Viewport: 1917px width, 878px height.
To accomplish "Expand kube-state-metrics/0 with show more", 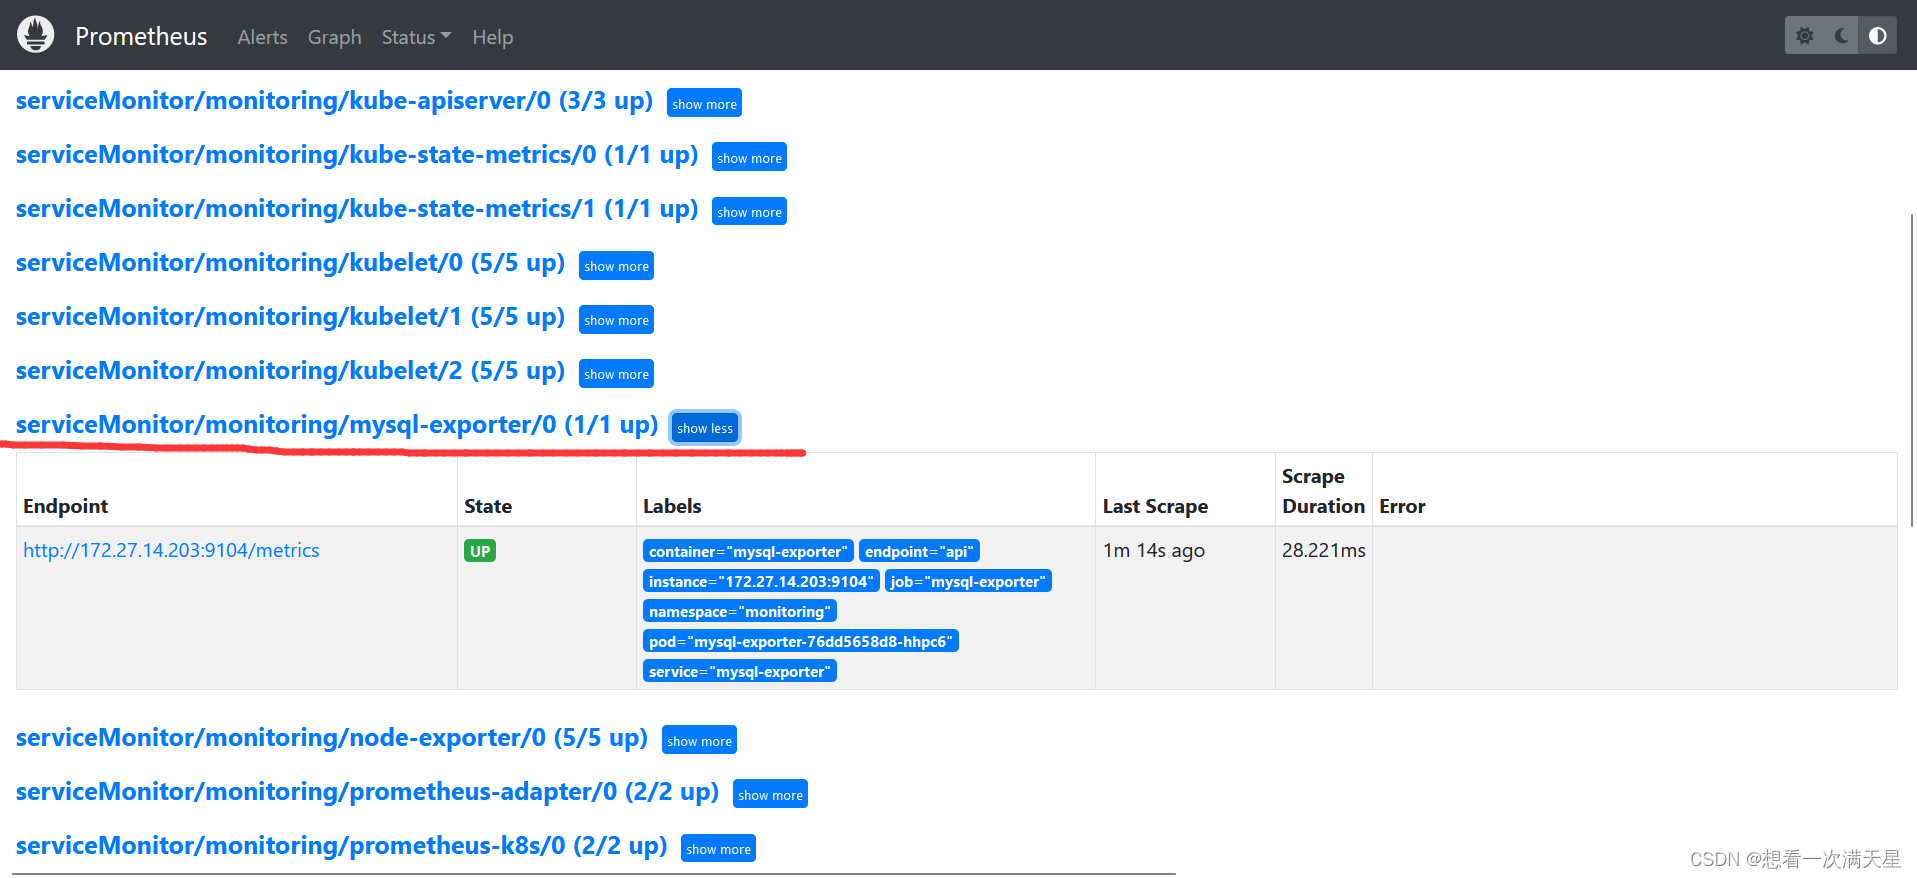I will (749, 157).
